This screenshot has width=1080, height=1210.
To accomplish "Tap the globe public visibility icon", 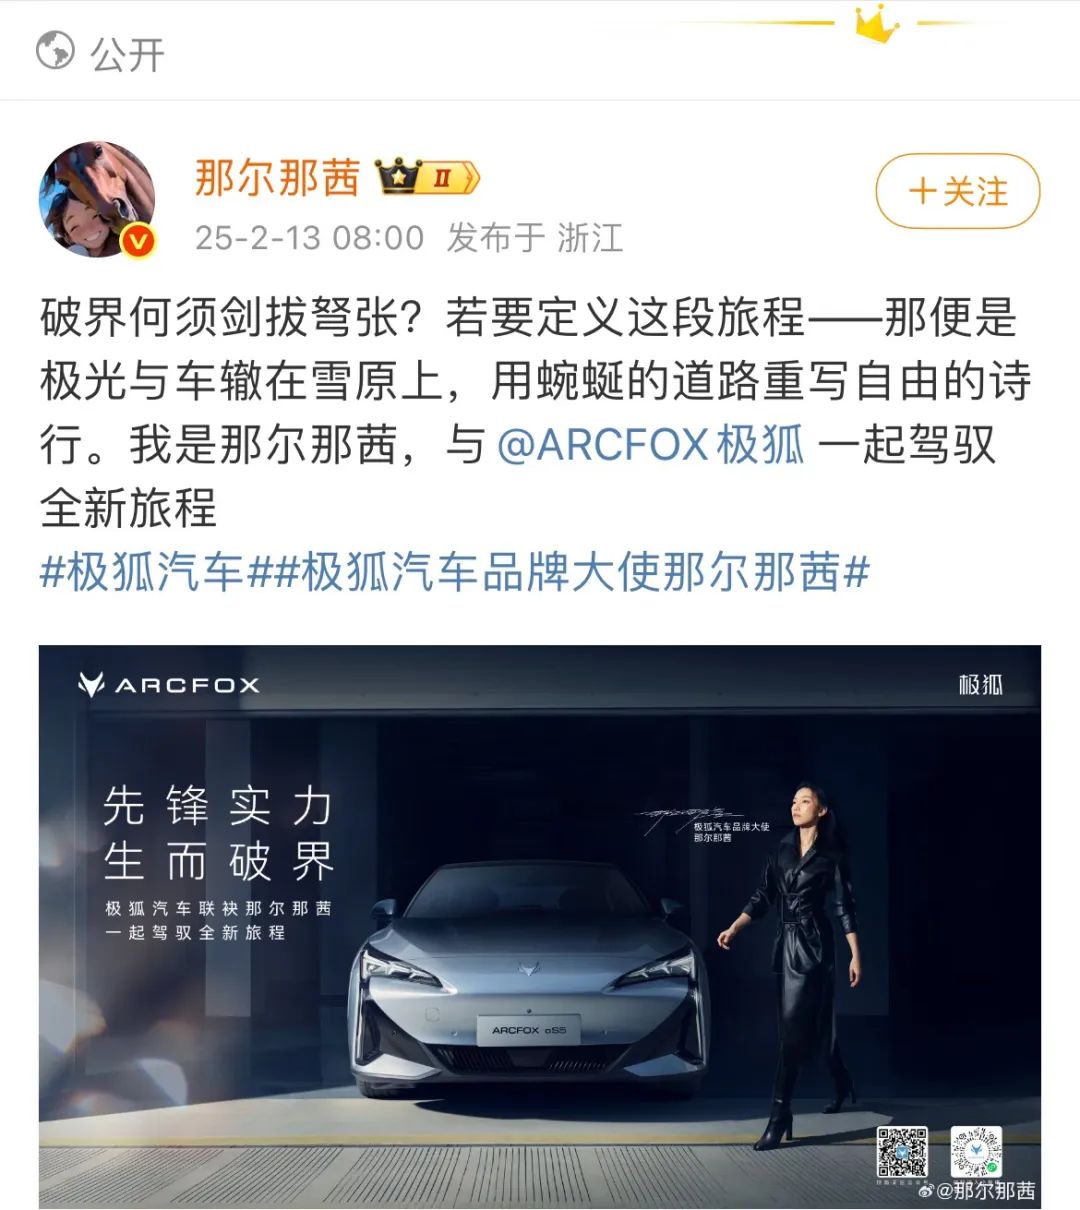I will 55,51.
